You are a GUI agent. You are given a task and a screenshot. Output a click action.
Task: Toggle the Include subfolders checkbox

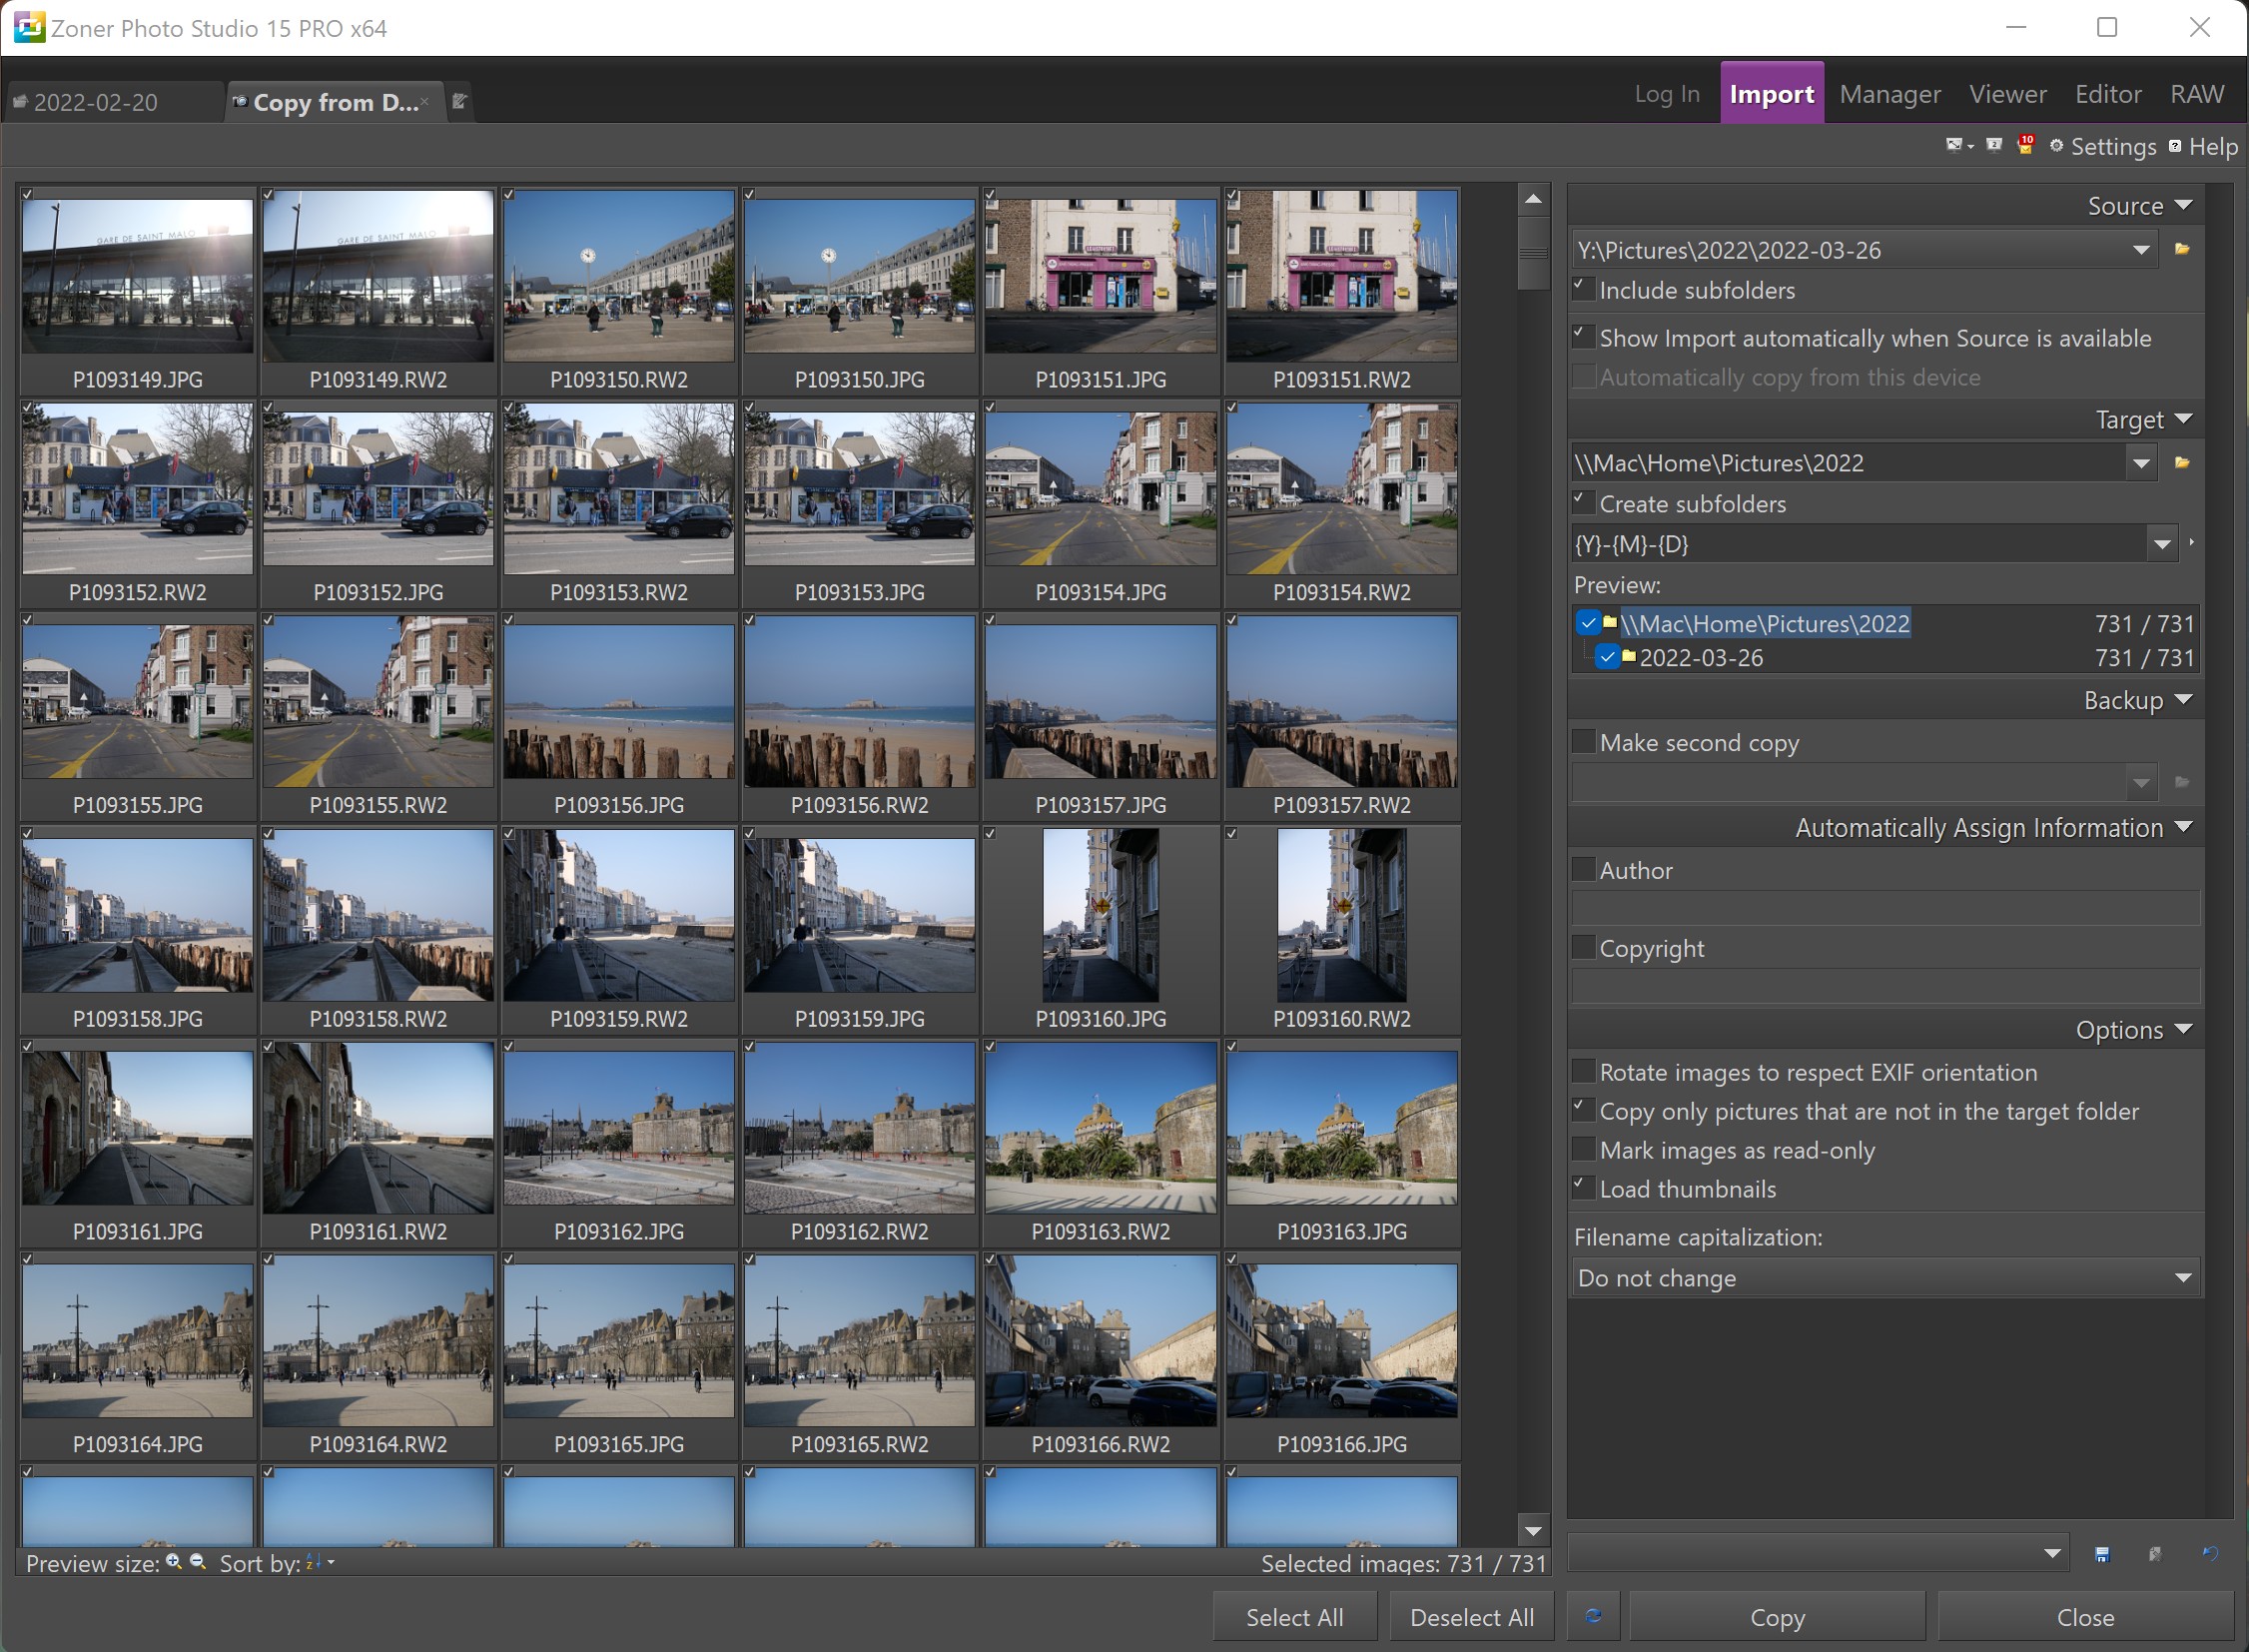[x=1583, y=290]
